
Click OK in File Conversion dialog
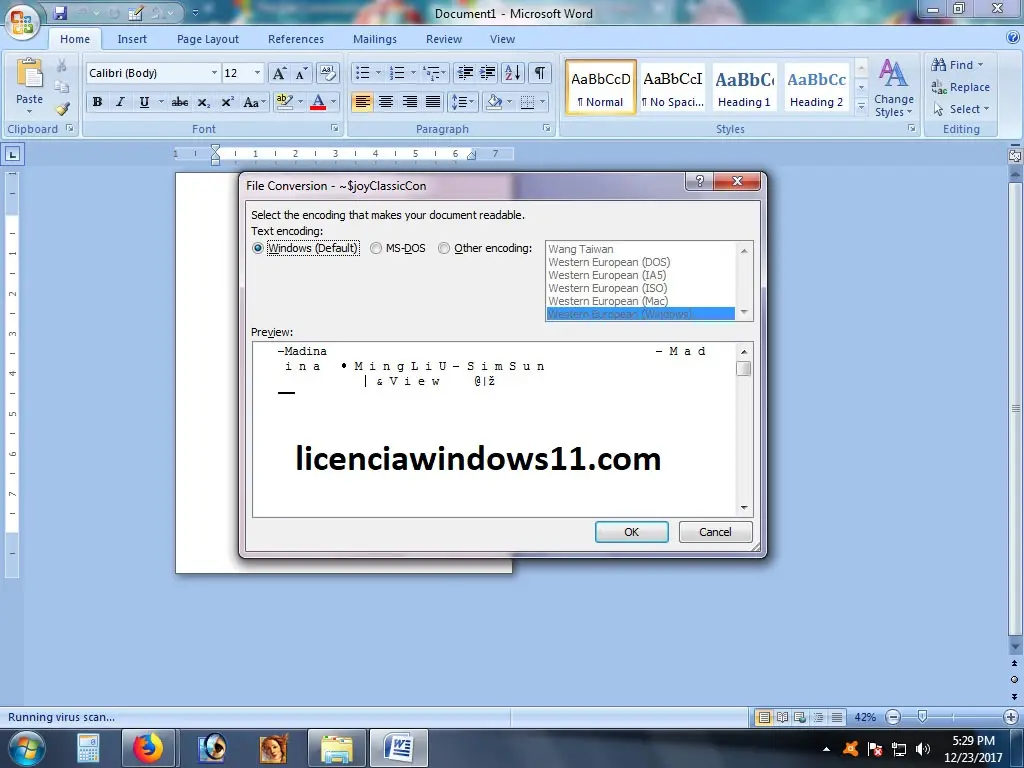632,532
